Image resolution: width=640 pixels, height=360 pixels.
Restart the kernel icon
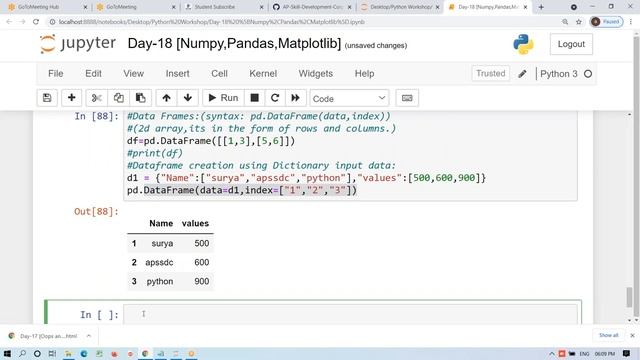[x=275, y=98]
